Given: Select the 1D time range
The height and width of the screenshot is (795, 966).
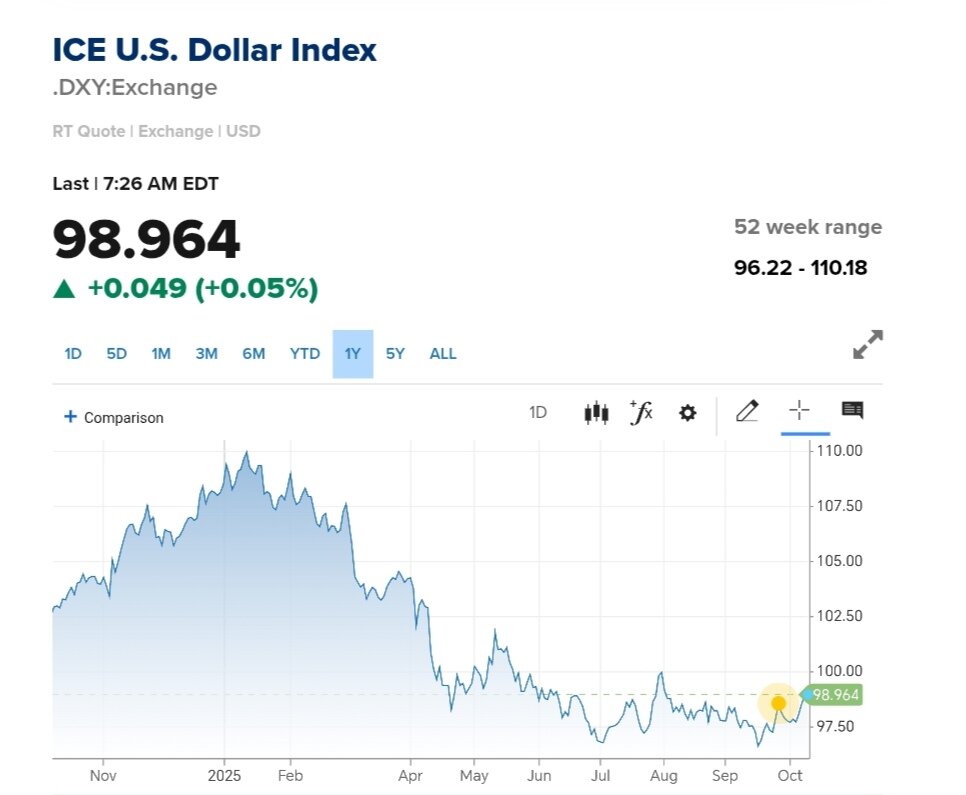Looking at the screenshot, I should (73, 354).
